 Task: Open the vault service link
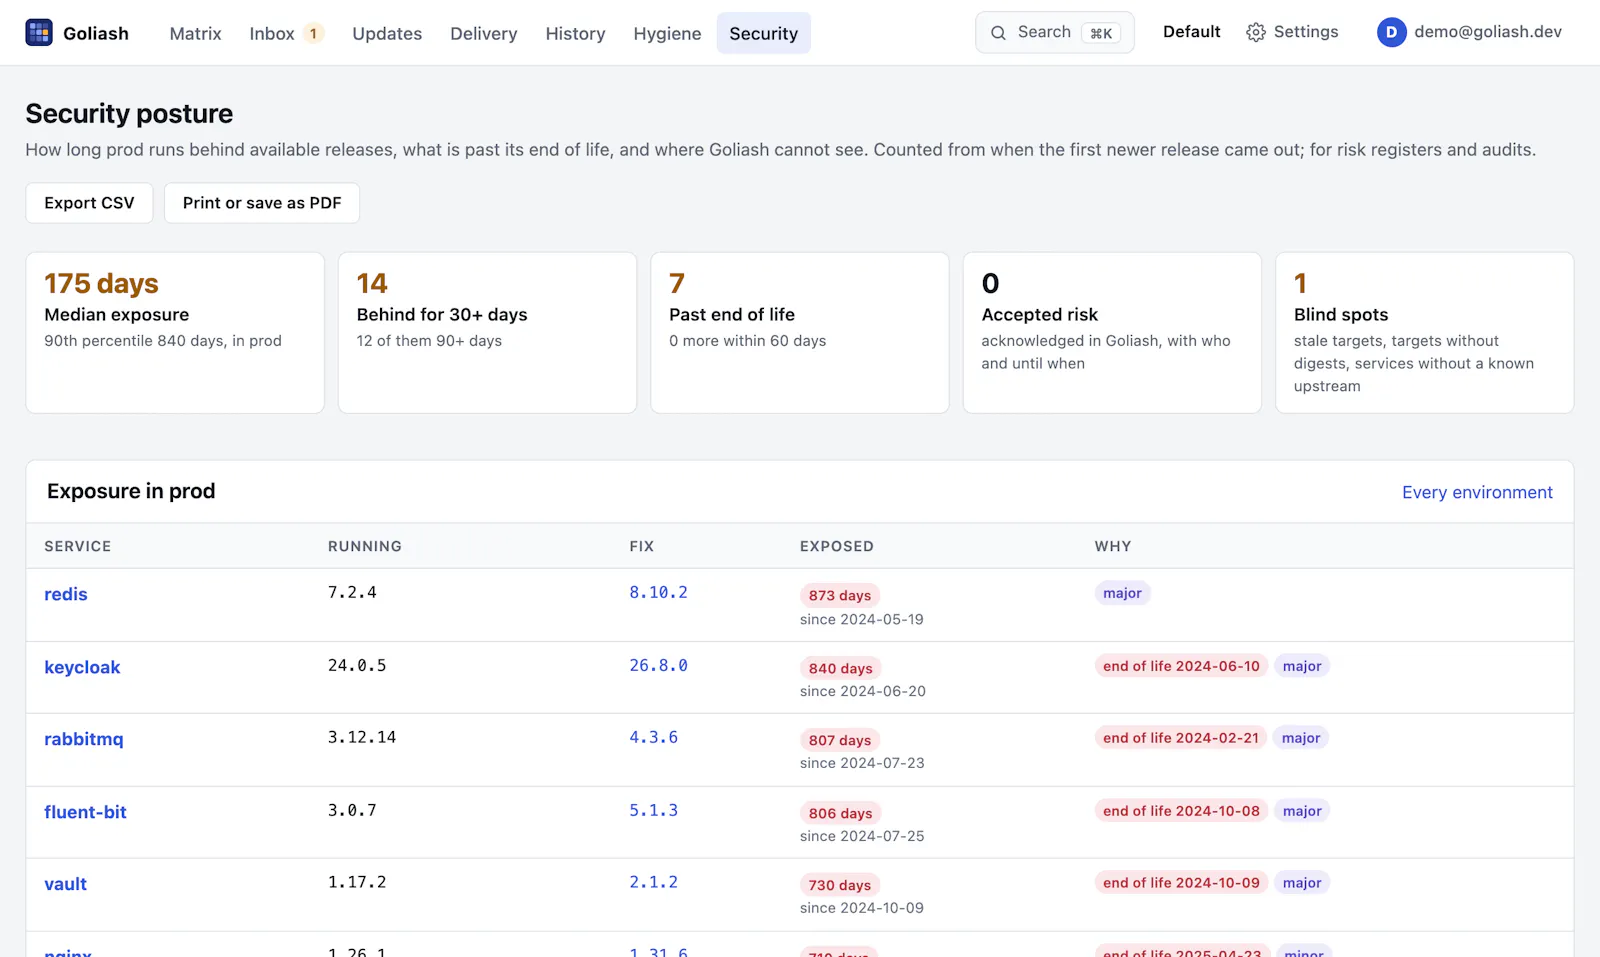click(x=66, y=884)
